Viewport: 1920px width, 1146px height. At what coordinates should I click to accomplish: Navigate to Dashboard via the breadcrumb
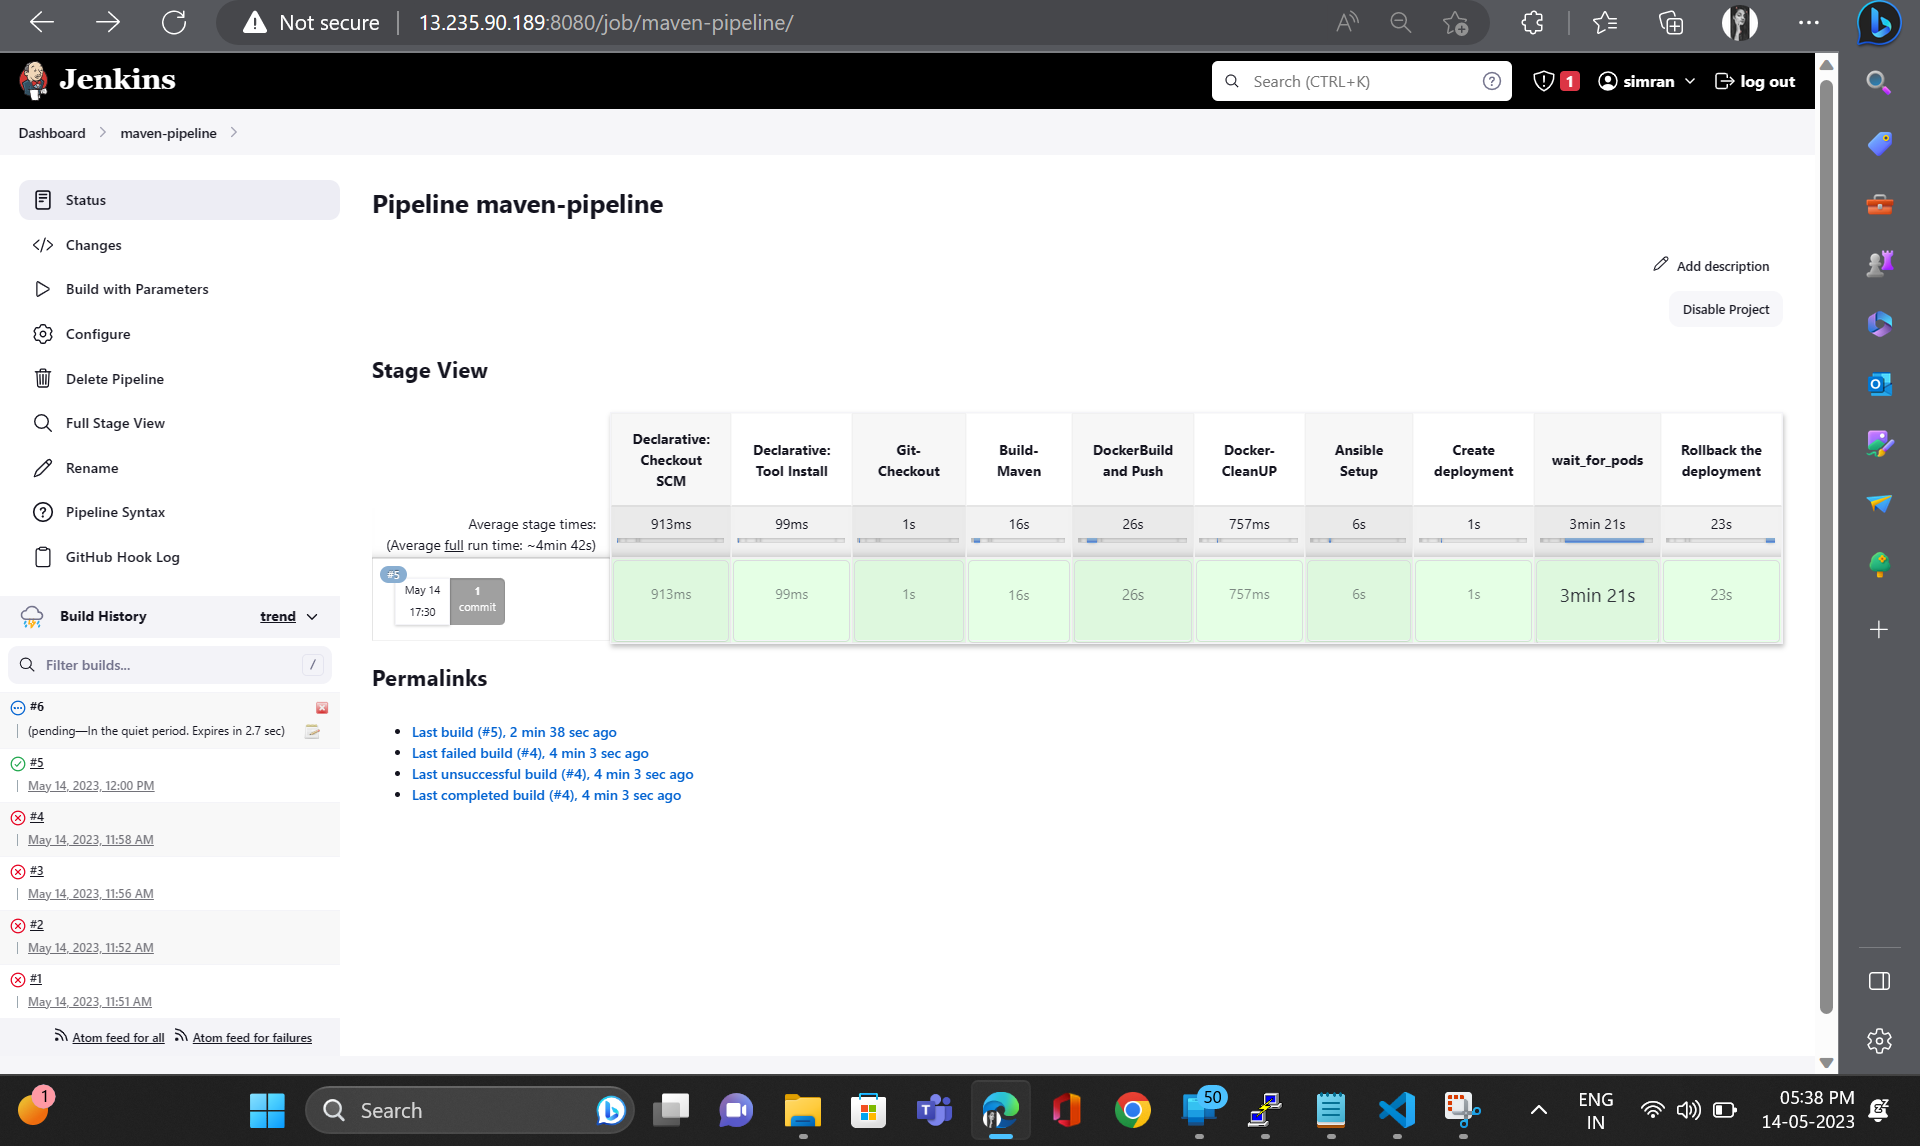pyautogui.click(x=51, y=132)
